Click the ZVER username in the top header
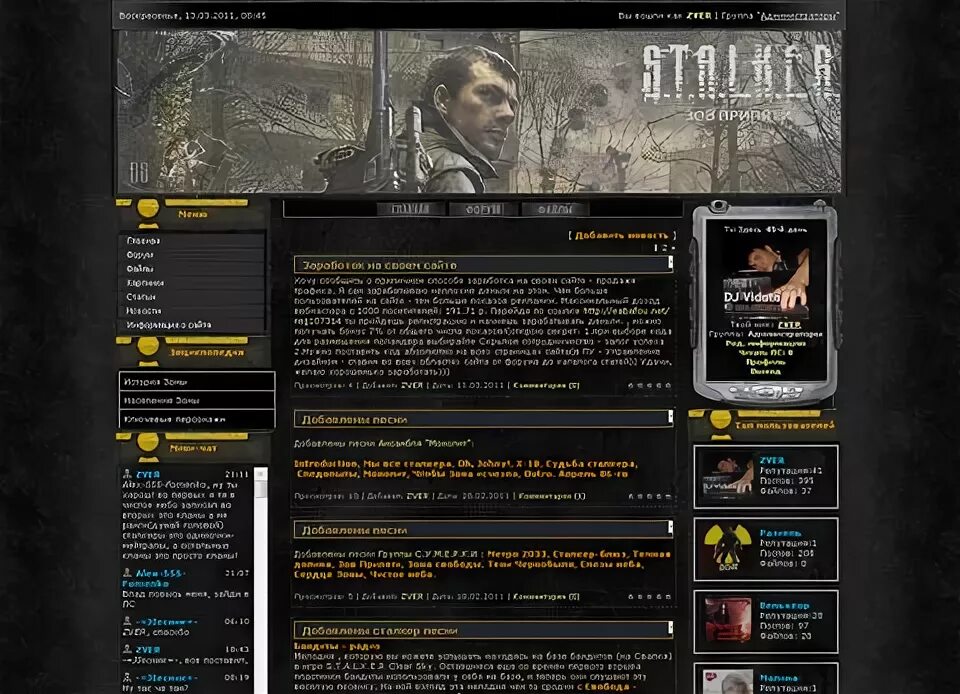 click(699, 16)
